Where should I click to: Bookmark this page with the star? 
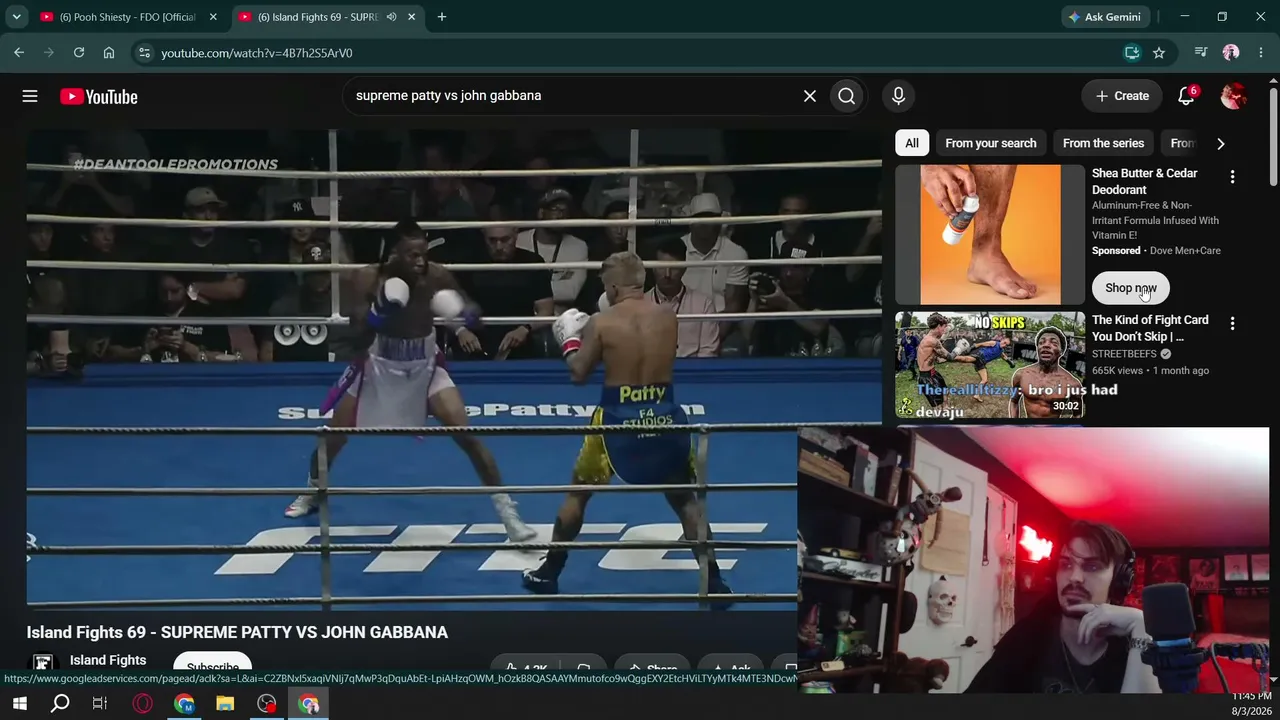1159,53
